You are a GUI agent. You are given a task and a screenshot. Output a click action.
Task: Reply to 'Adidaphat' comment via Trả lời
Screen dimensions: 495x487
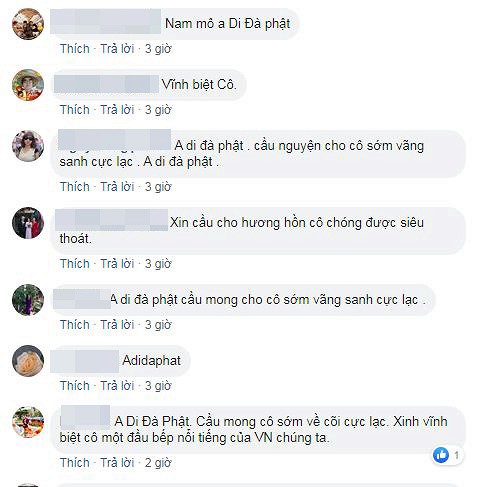117,386
